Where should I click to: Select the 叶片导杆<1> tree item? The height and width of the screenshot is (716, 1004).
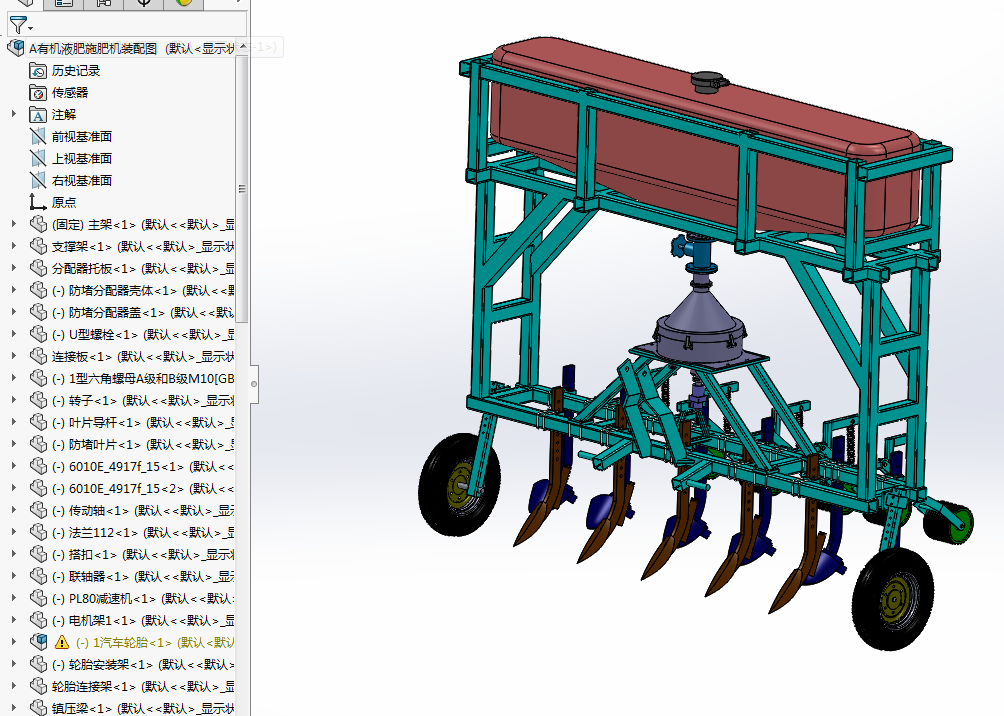pos(142,422)
